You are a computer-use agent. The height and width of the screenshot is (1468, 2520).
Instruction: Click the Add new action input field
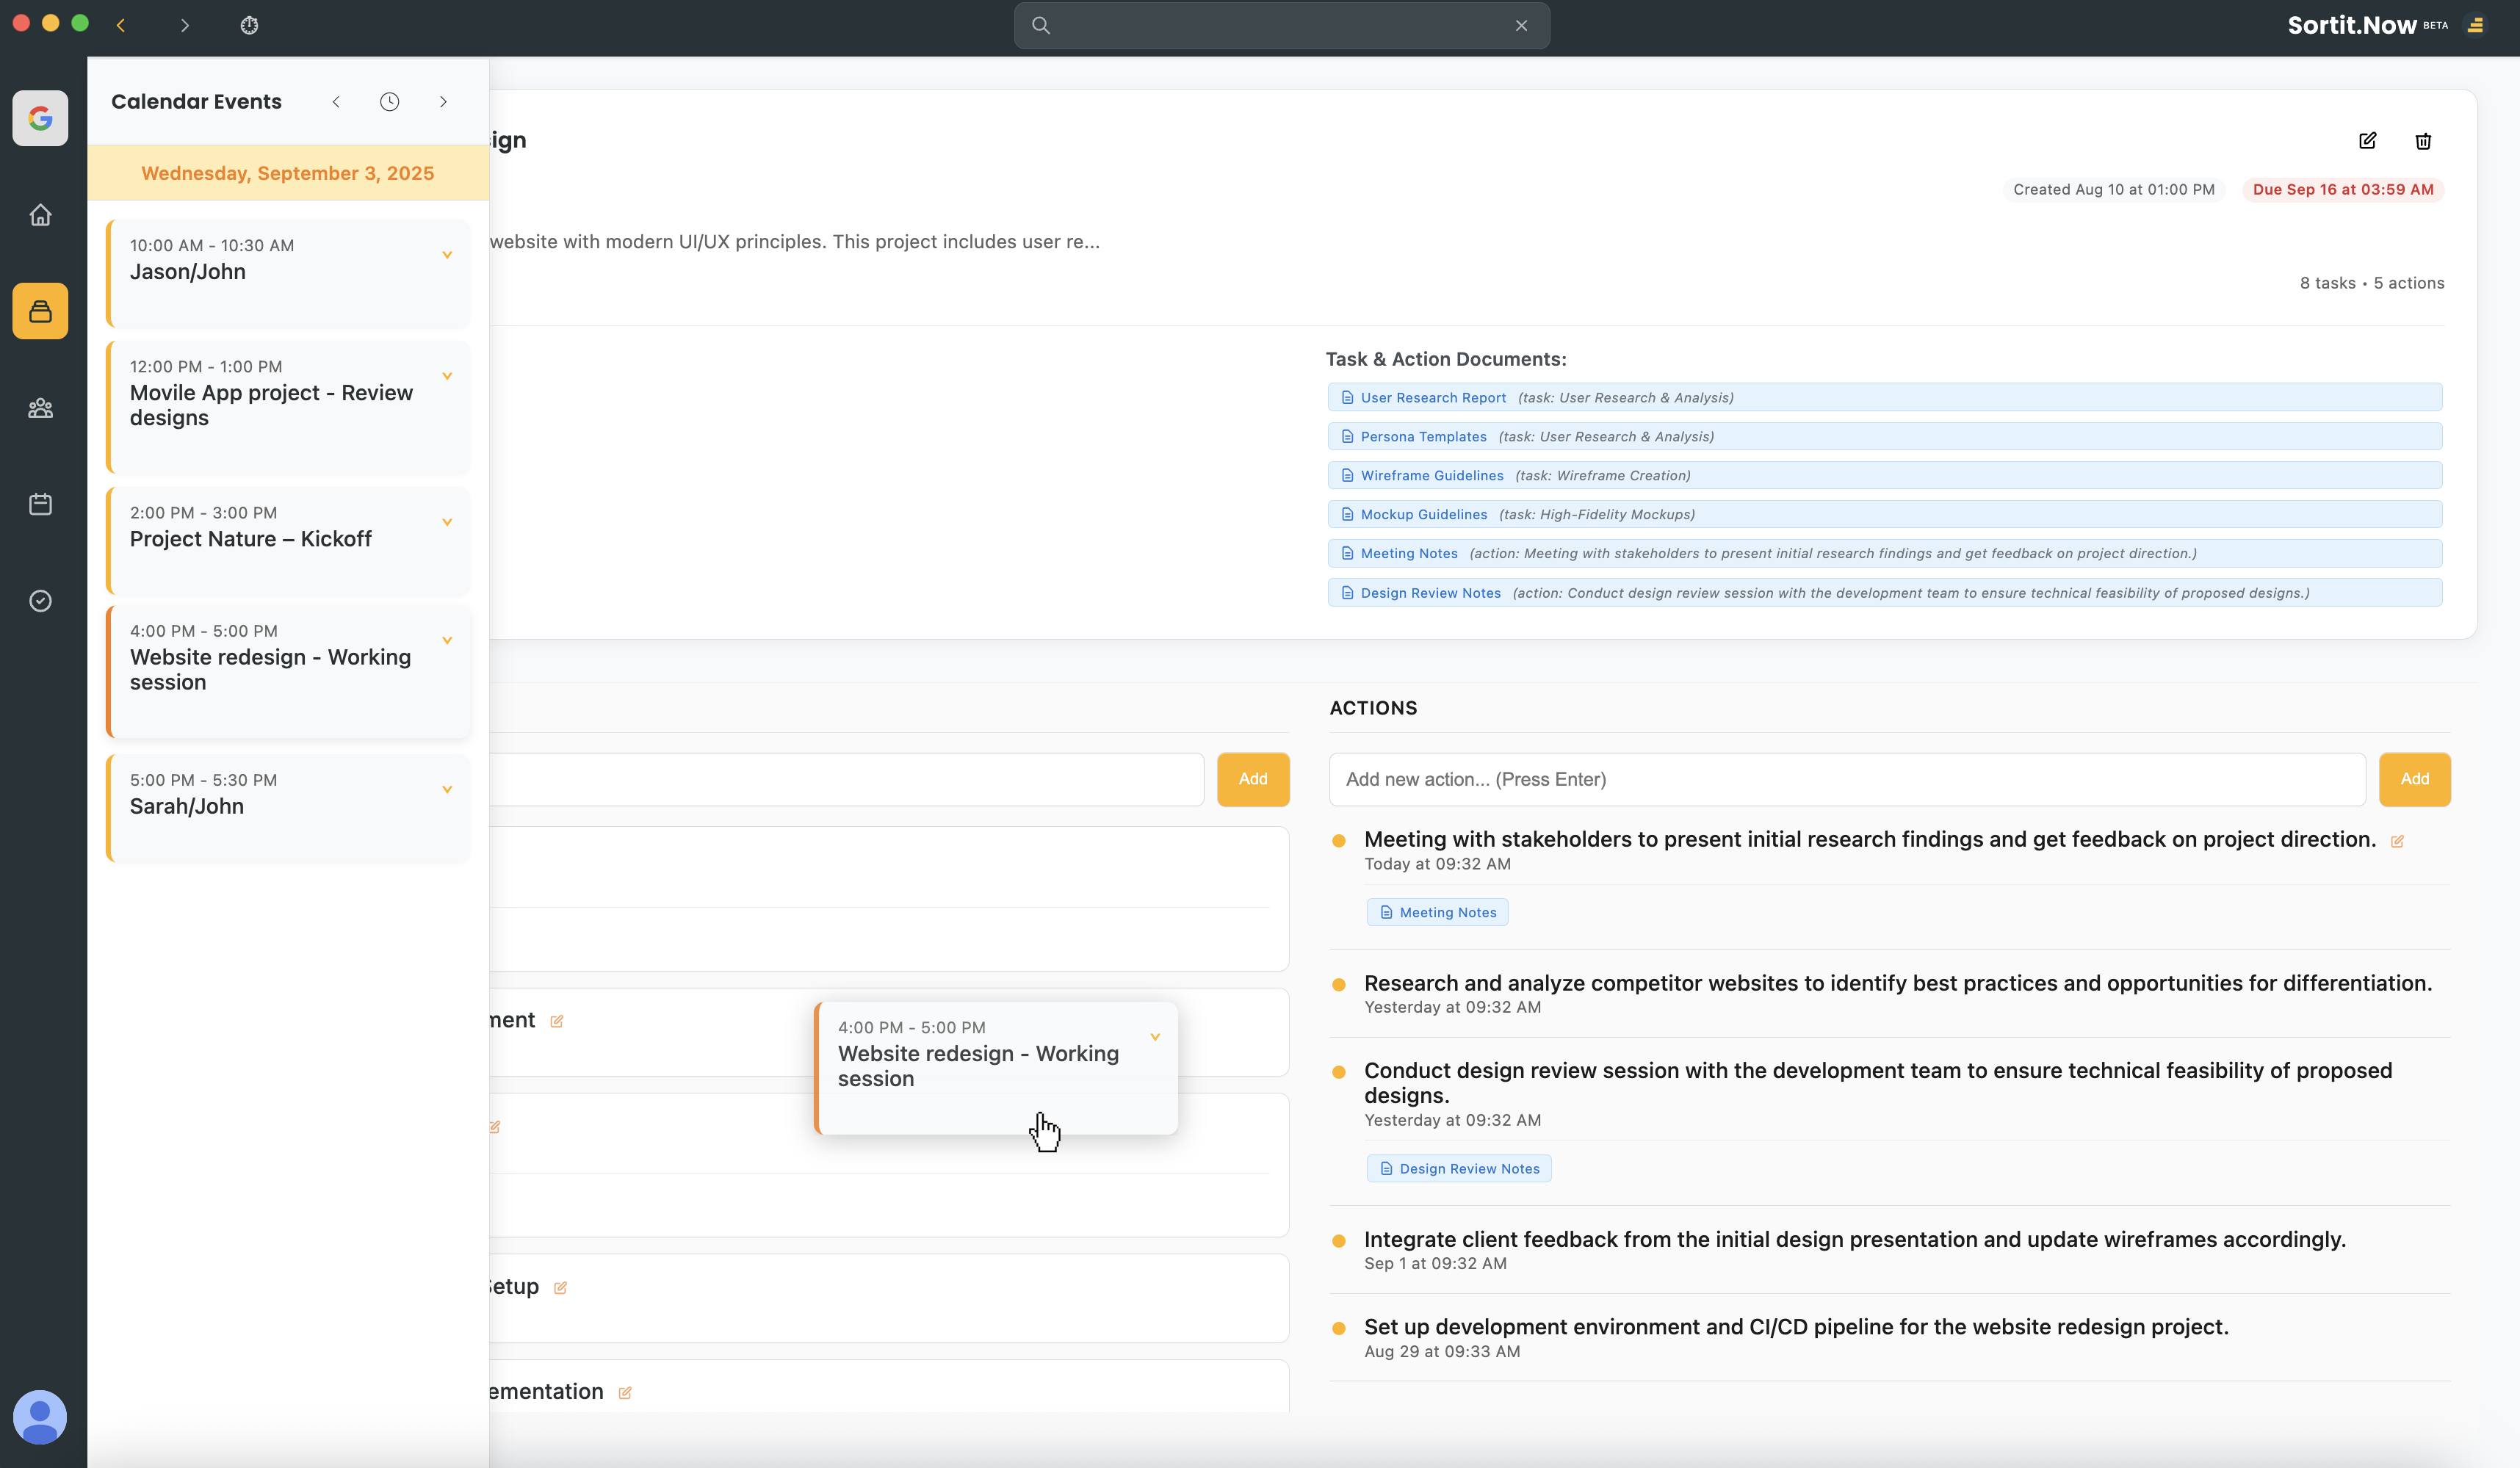coord(1846,779)
